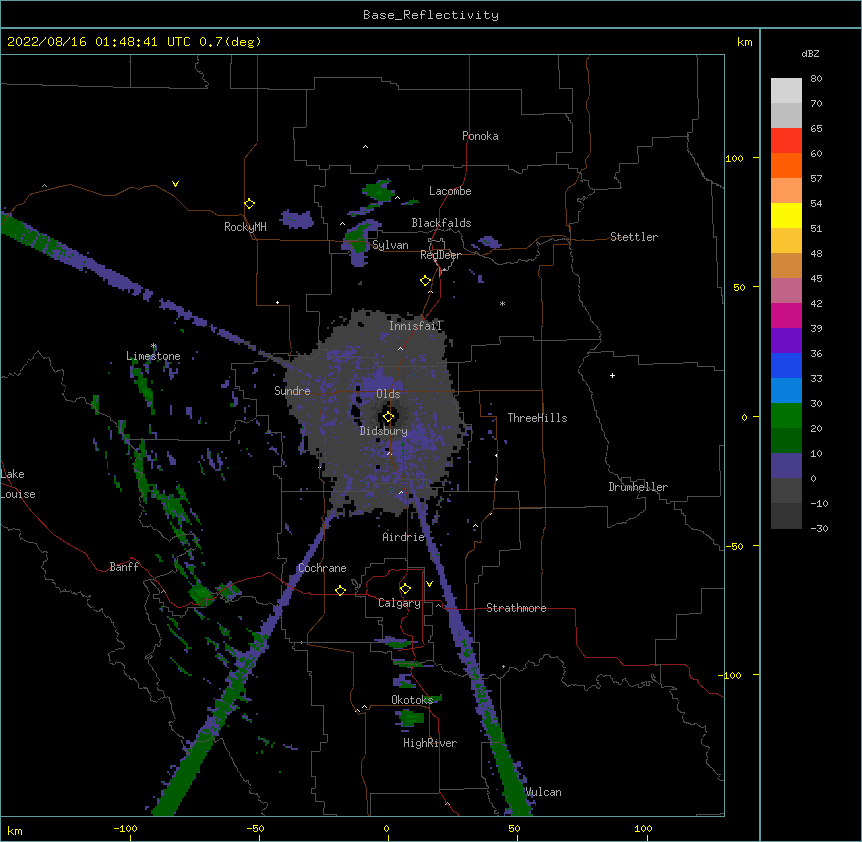This screenshot has height=842, width=862.
Task: Click the bright green 20-30 dBZ legend swatch
Action: click(x=786, y=416)
